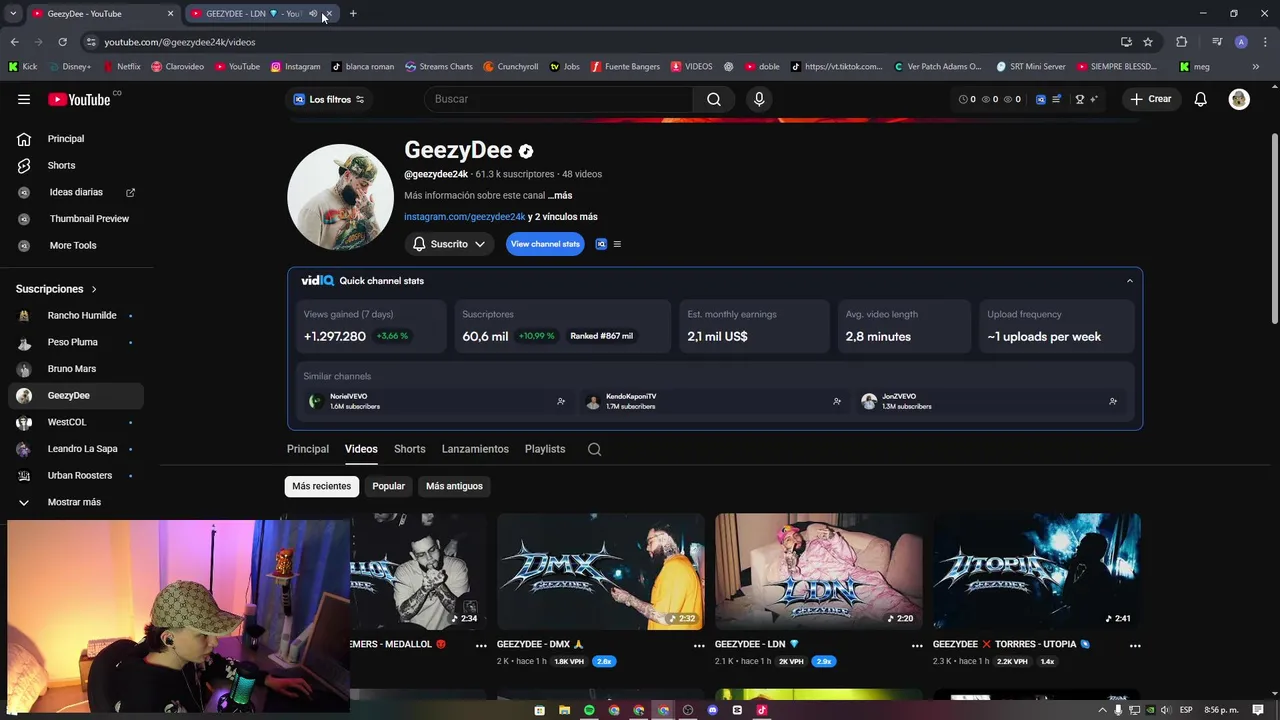Select the Popular sort chip
The height and width of the screenshot is (720, 1280).
coord(389,486)
